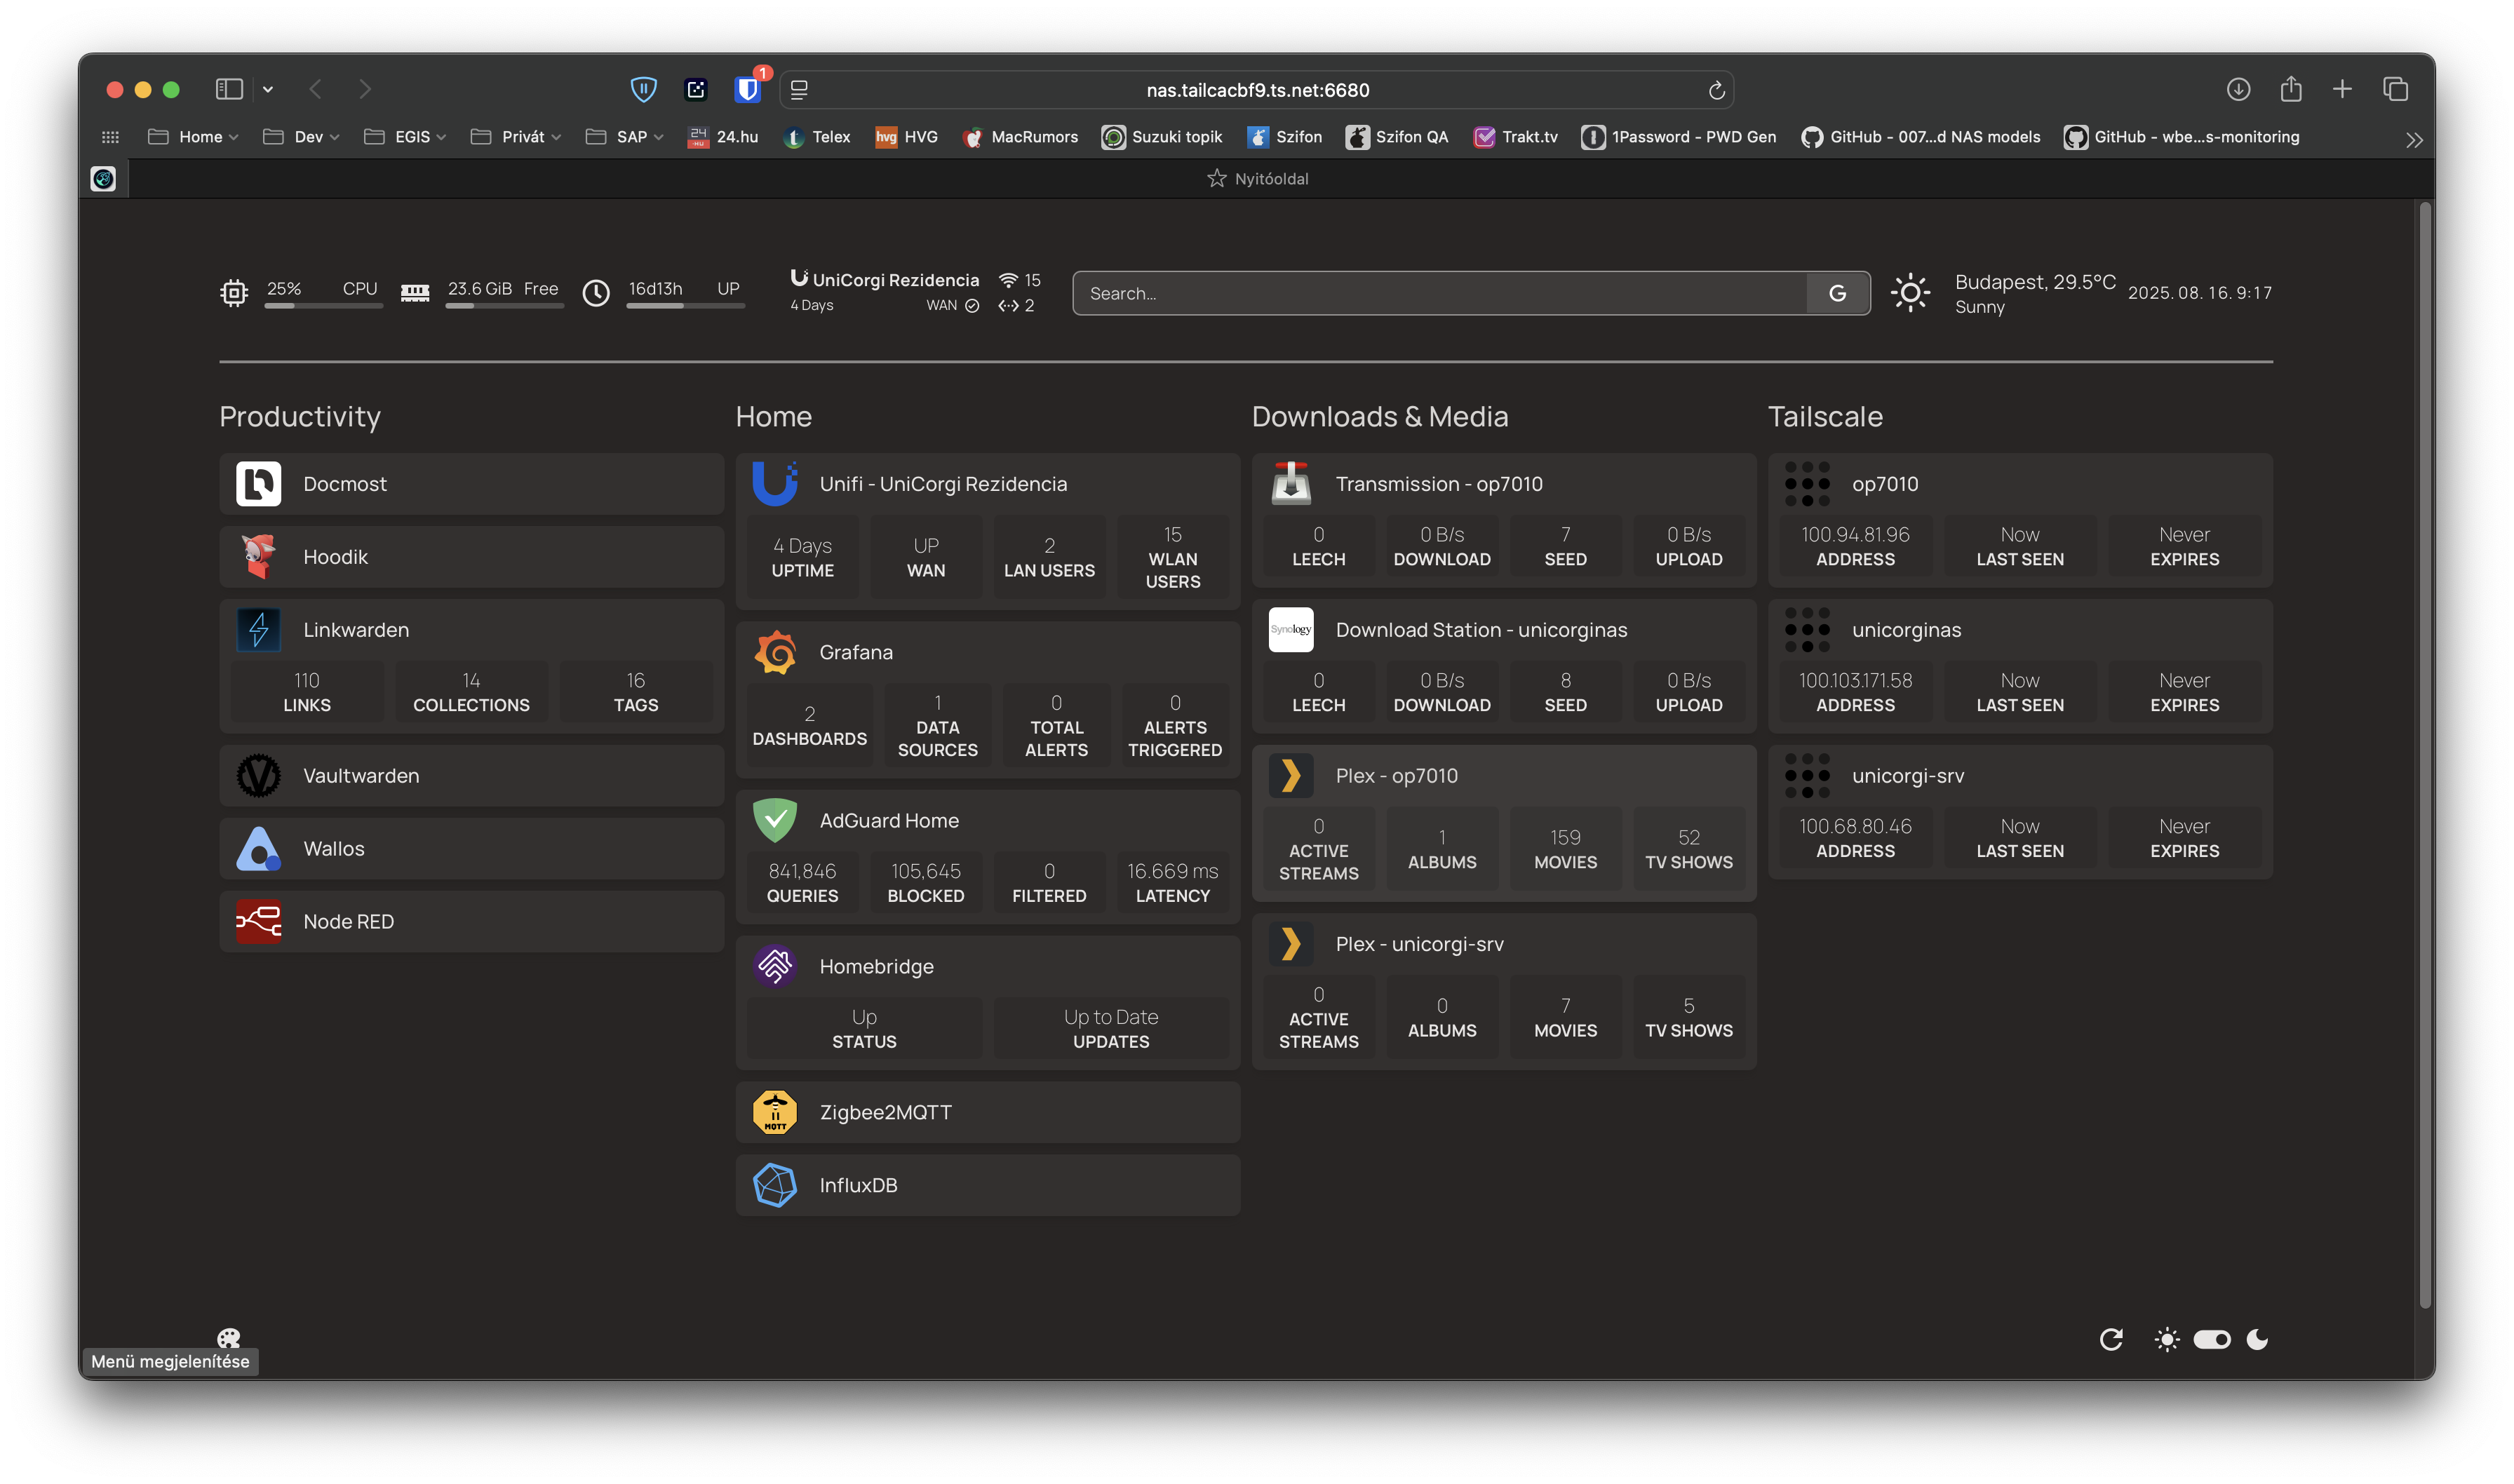The height and width of the screenshot is (1484, 2514).
Task: Click the Plex - unicorgi-srv chevron icon
Action: (1291, 944)
